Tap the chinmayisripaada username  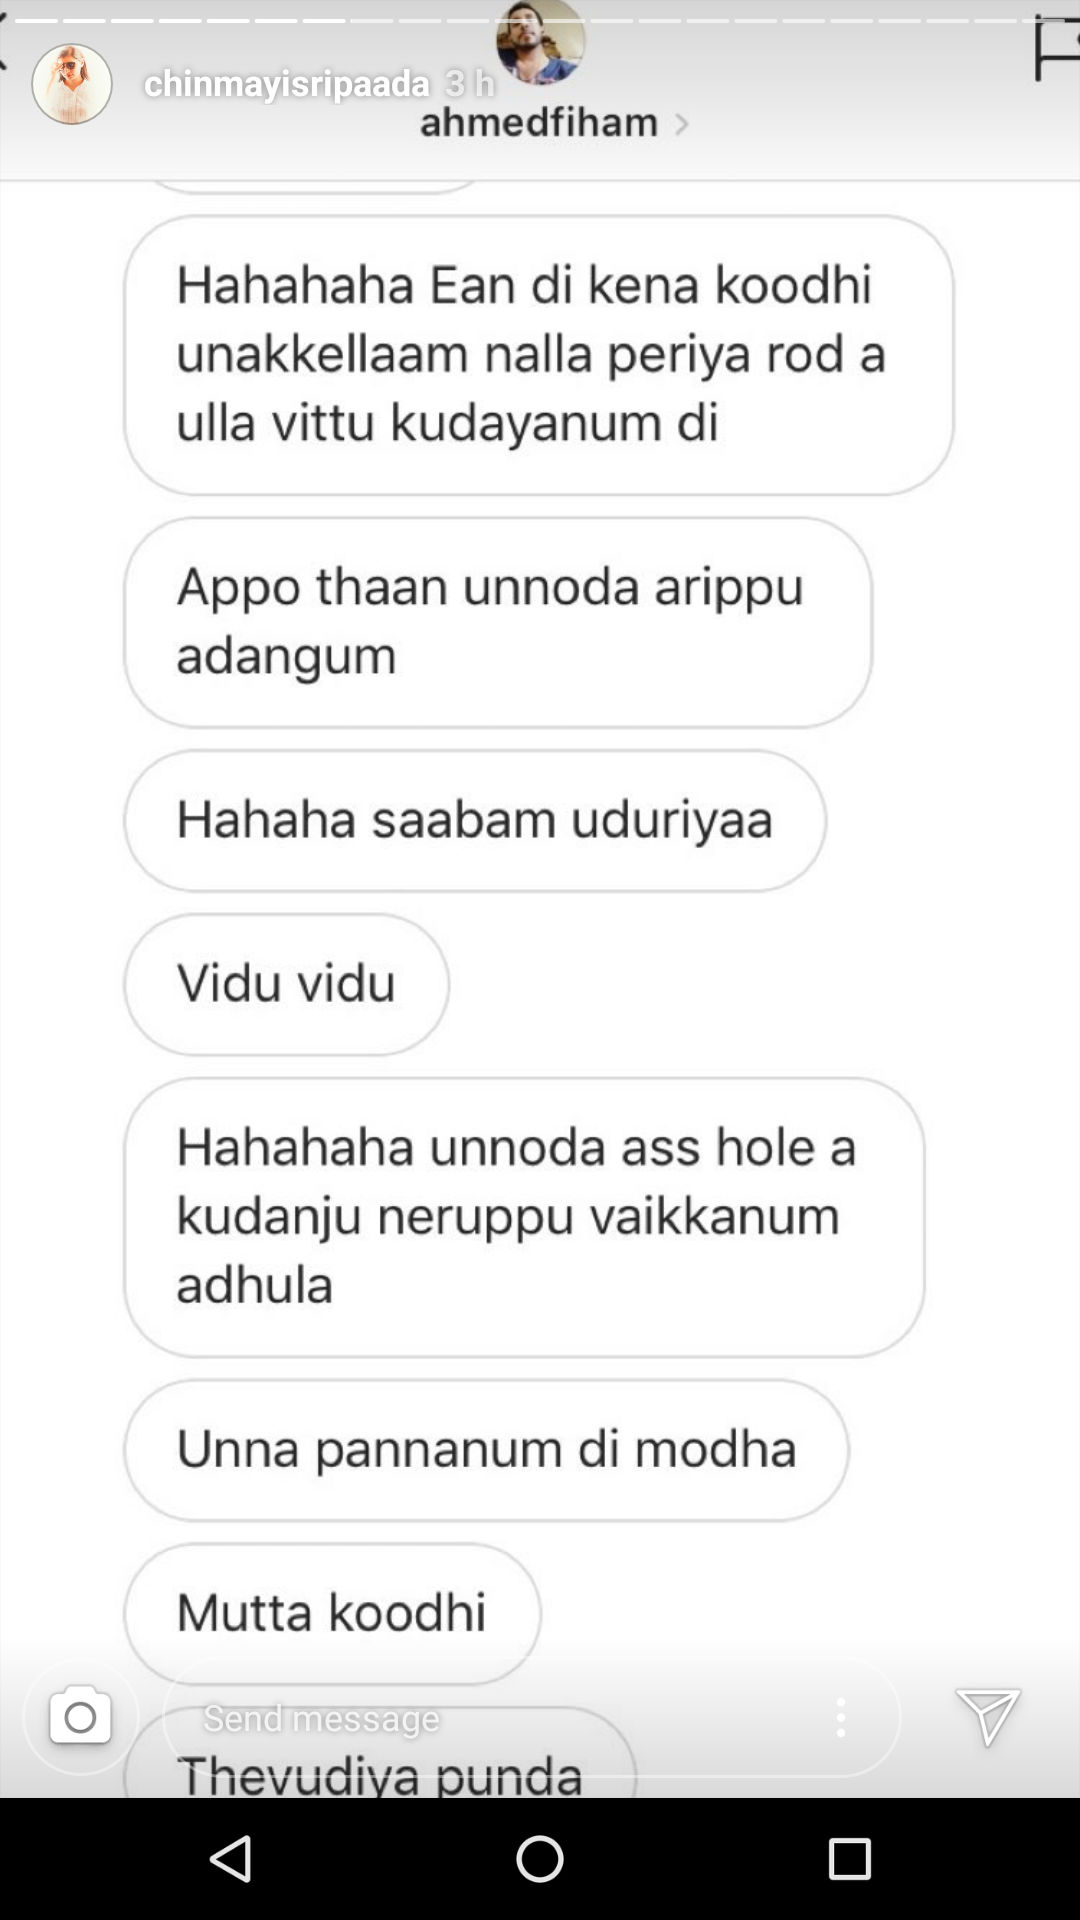click(x=286, y=83)
